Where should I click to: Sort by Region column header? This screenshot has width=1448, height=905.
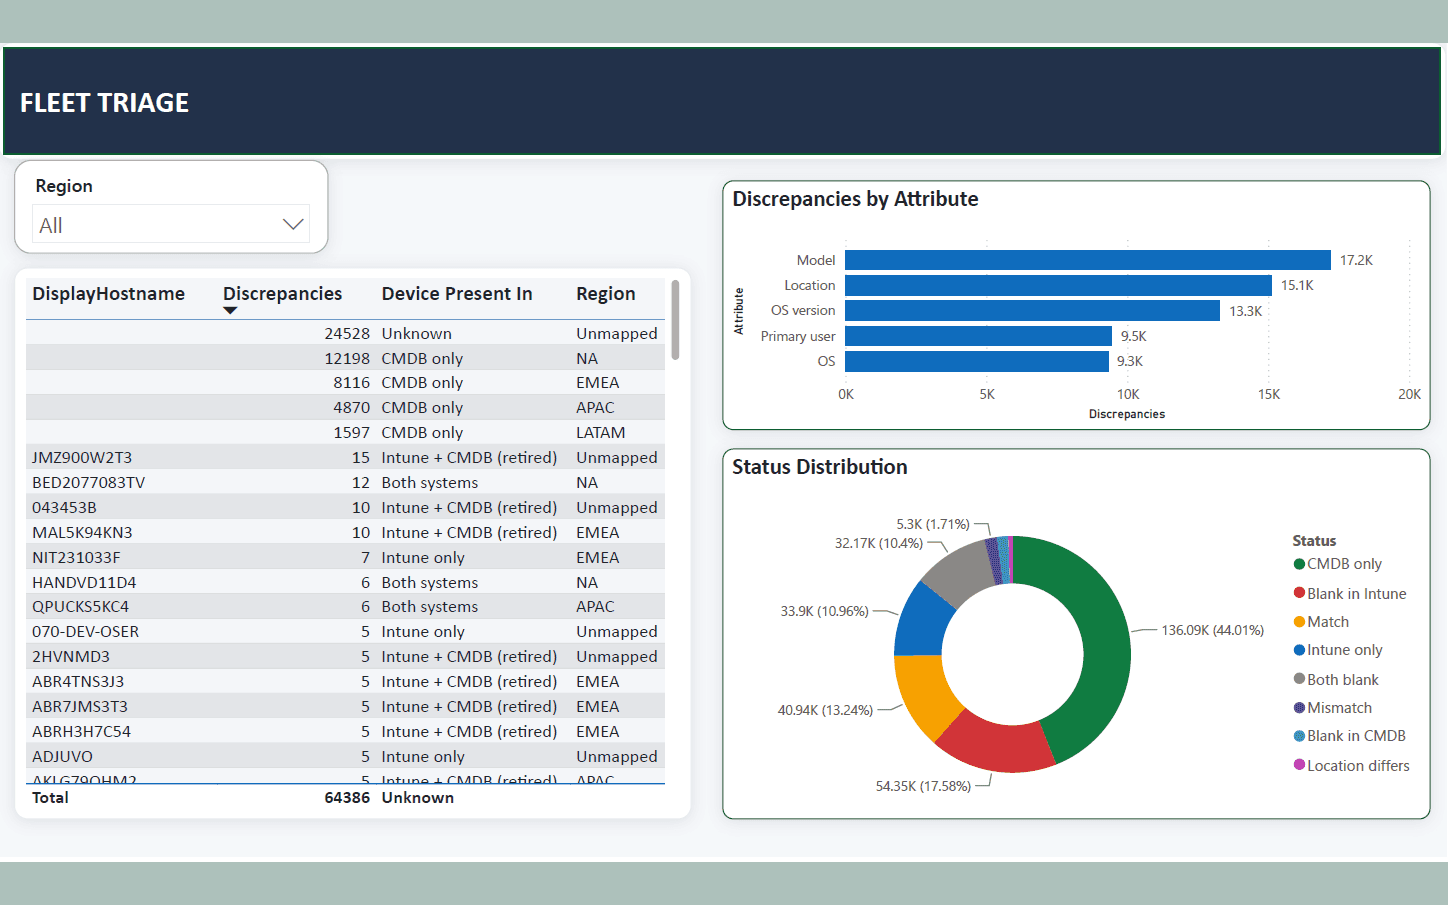point(605,294)
